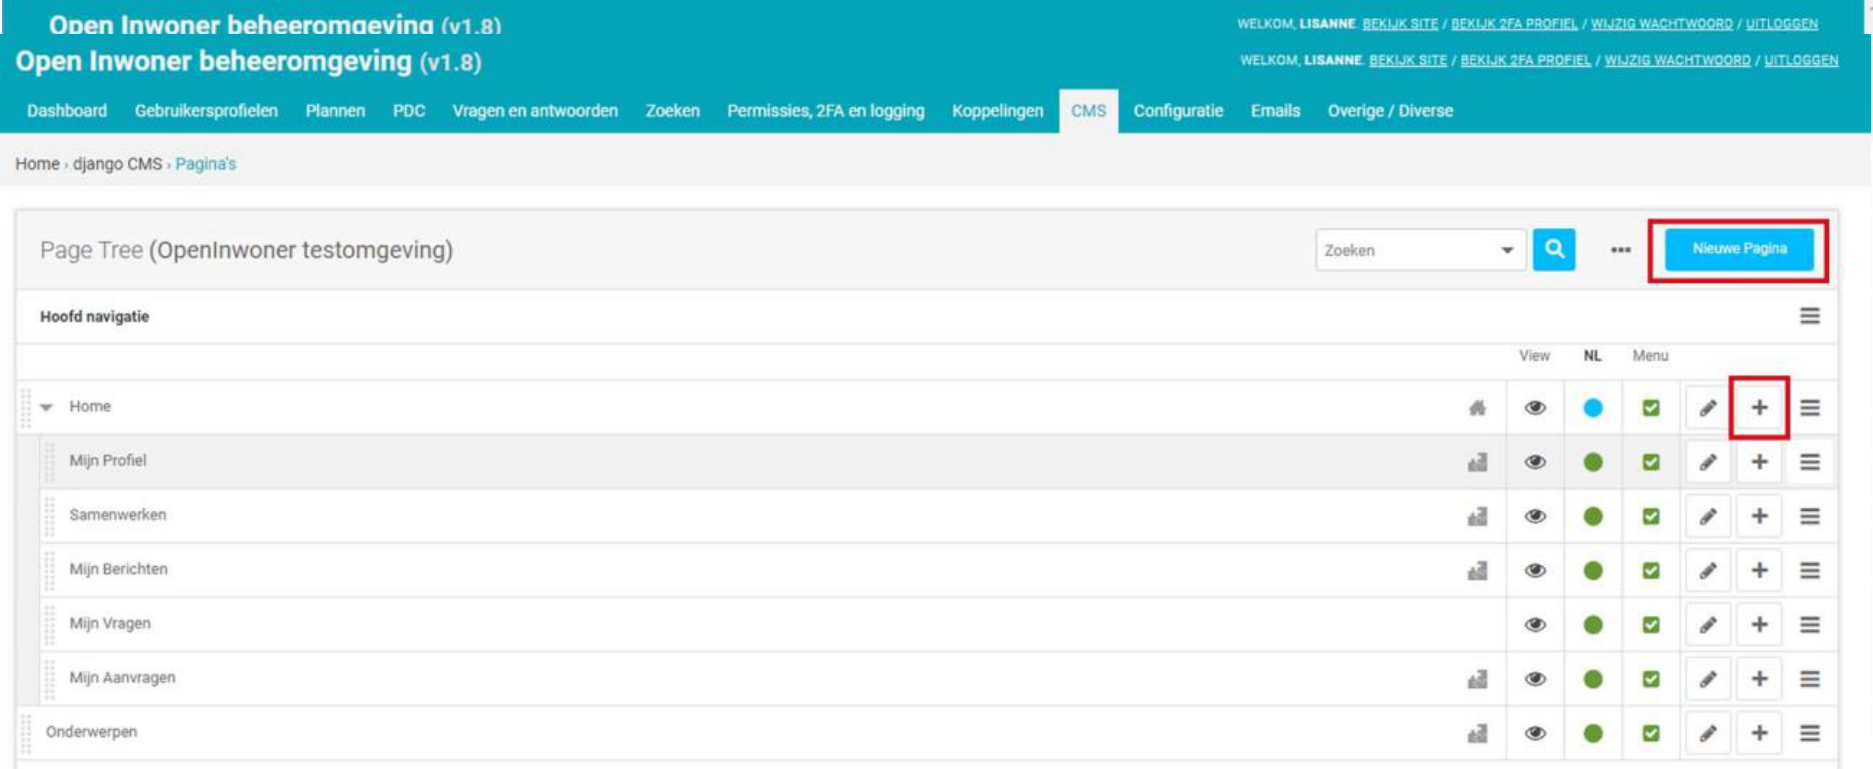Open the hamburger actions menu for Onderwerpen
This screenshot has height=769, width=1873.
pyautogui.click(x=1809, y=733)
